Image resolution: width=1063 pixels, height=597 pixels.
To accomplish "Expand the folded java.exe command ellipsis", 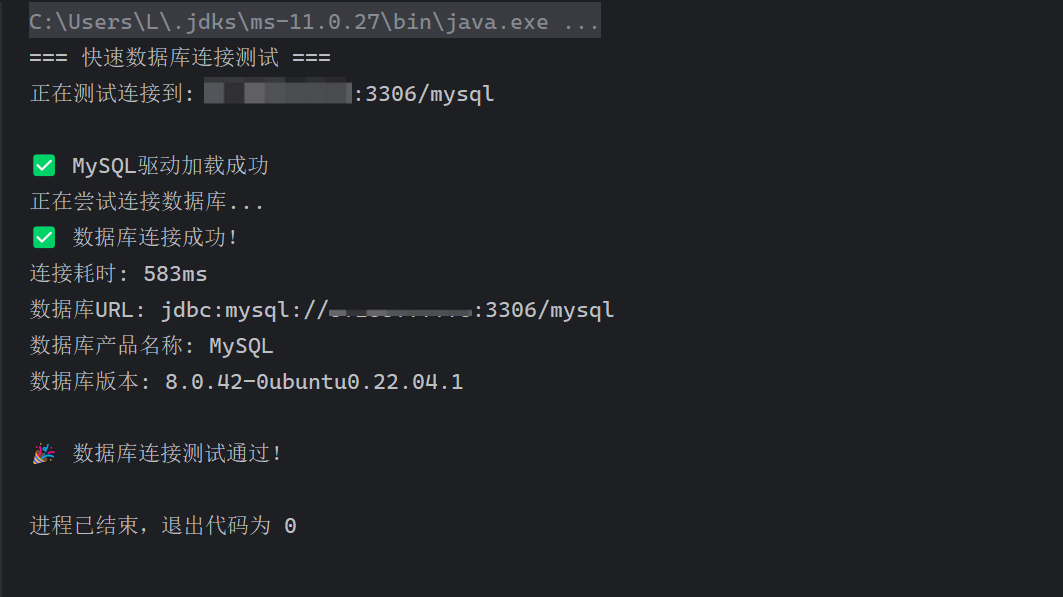I will click(581, 22).
